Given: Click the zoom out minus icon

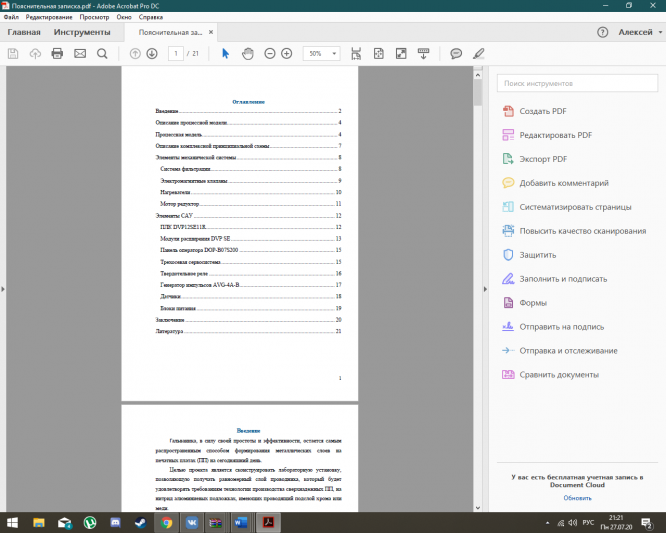Looking at the screenshot, I should 270,53.
